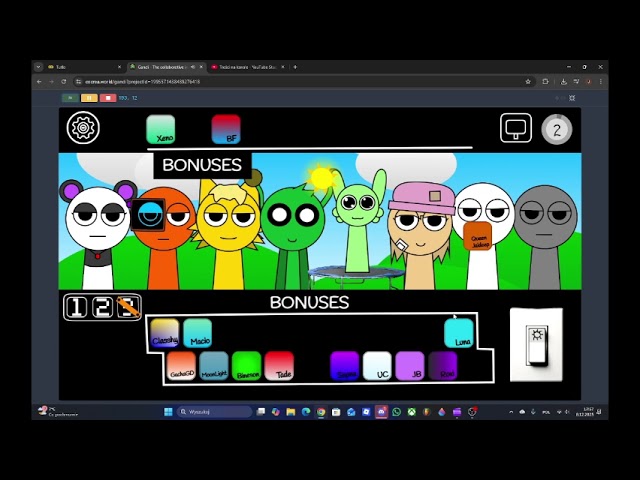Click the browser address bar
The image size is (640, 480).
[x=304, y=82]
